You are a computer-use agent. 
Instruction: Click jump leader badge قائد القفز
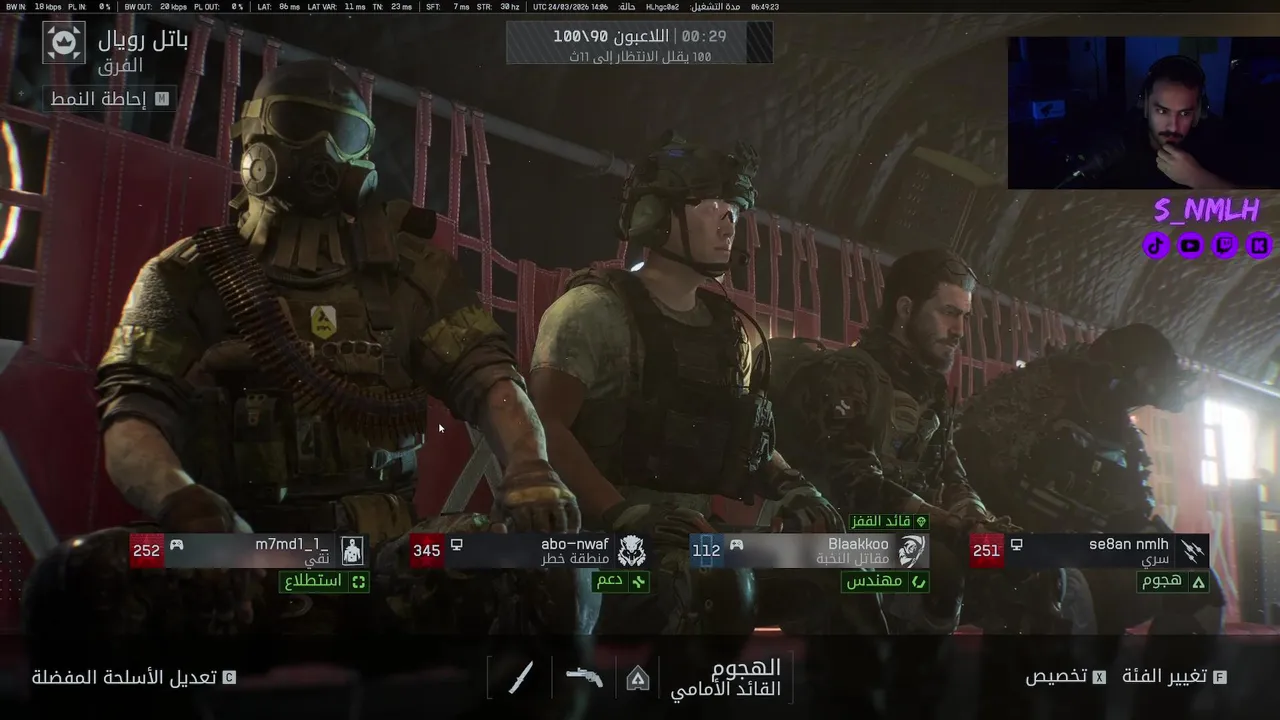click(x=888, y=522)
